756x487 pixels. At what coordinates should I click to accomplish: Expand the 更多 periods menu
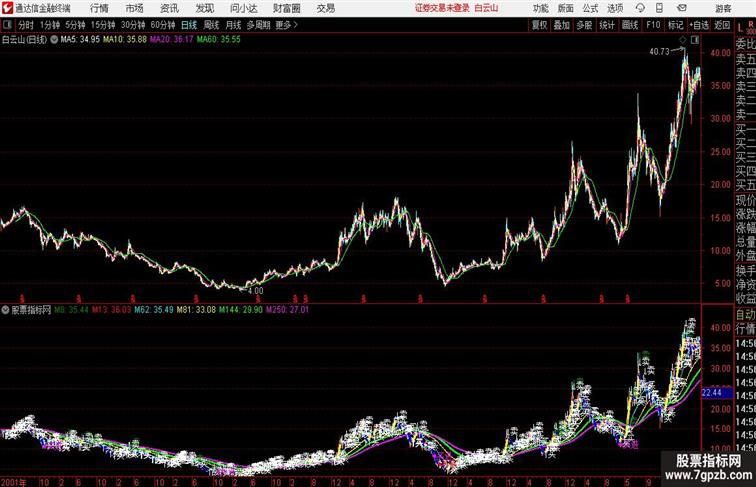click(286, 25)
